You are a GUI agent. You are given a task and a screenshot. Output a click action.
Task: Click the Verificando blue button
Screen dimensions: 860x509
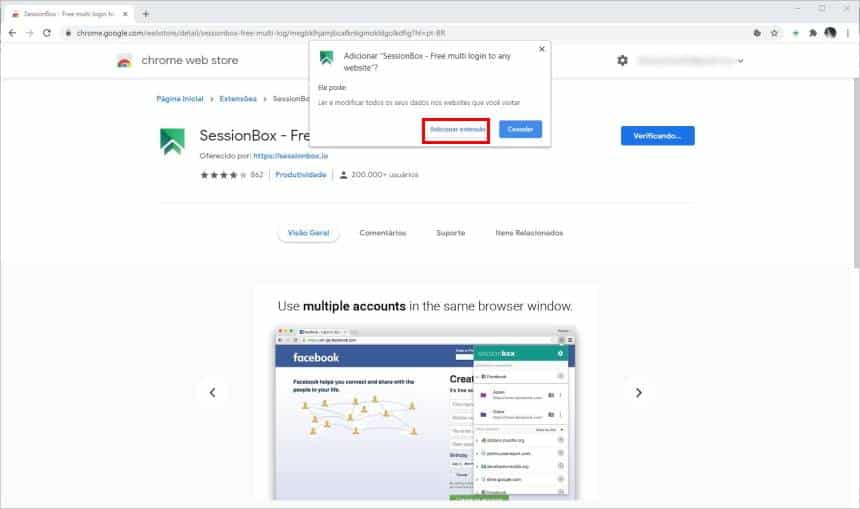pyautogui.click(x=658, y=135)
